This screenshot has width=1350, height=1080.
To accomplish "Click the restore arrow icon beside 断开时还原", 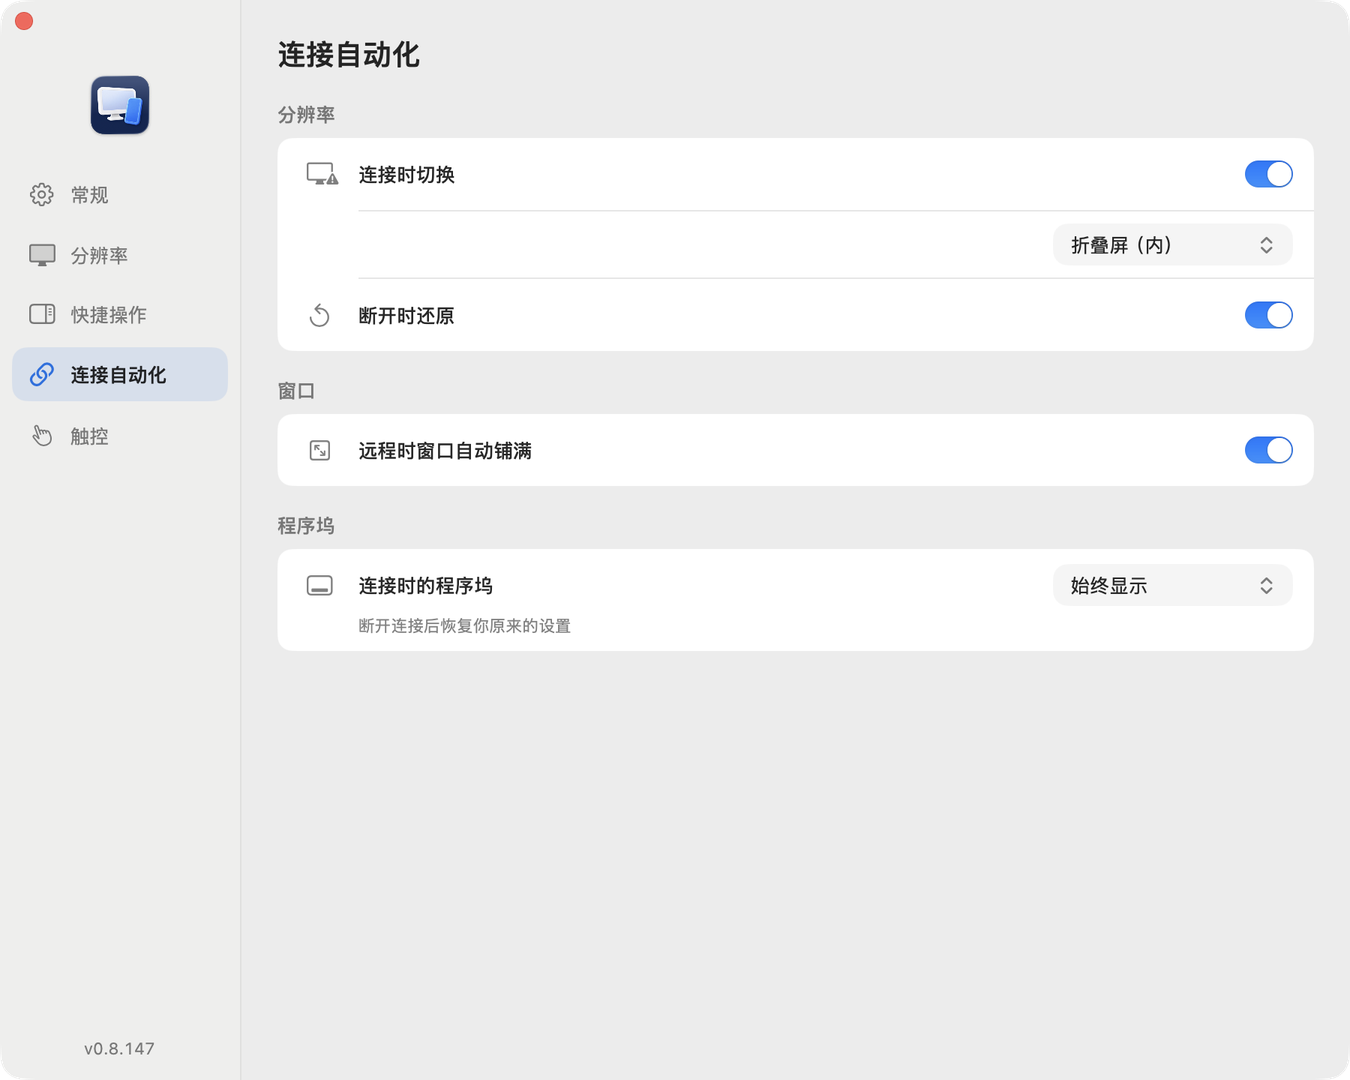I will coord(320,316).
